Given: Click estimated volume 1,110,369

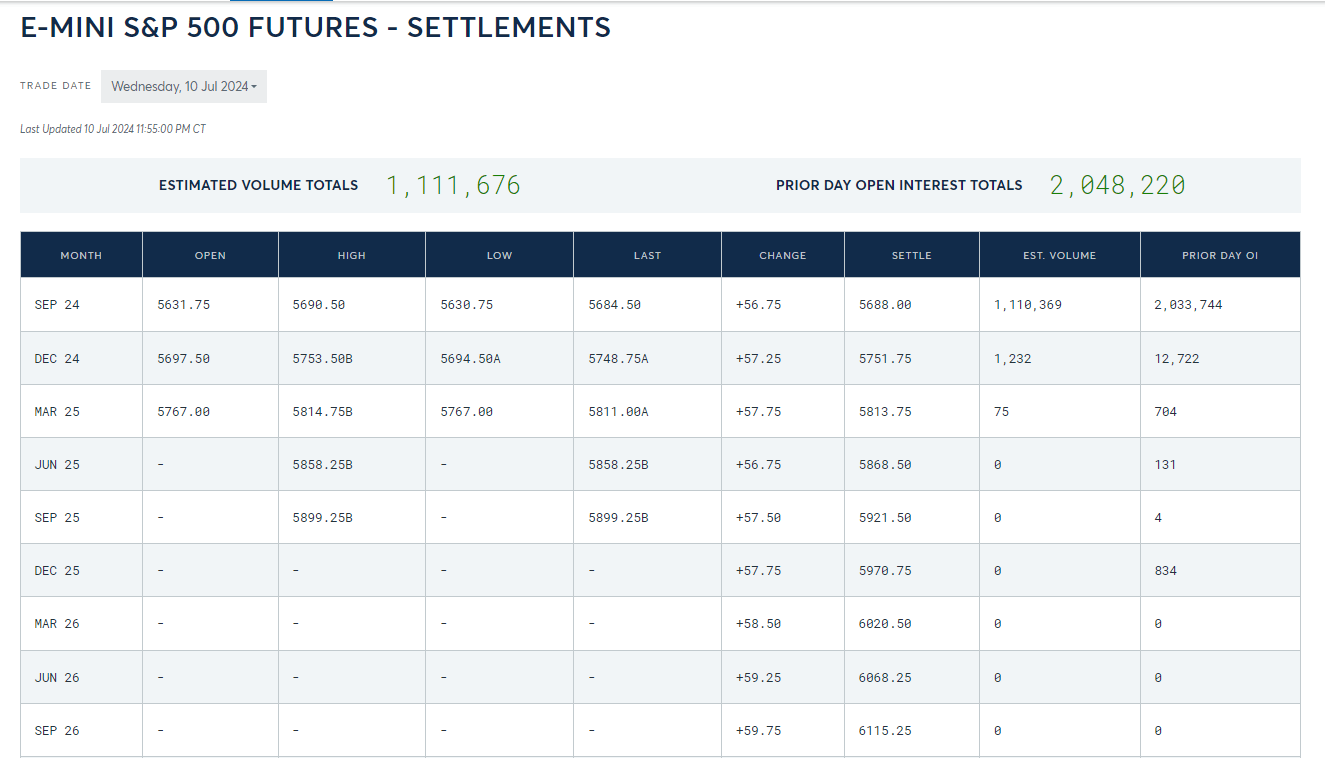Looking at the screenshot, I should point(1028,305).
